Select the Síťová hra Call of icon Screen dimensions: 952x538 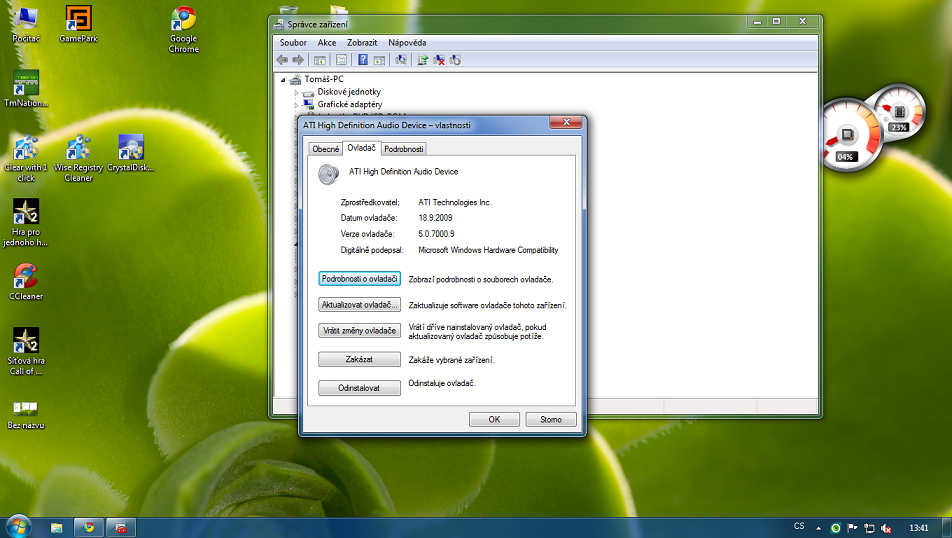click(x=26, y=352)
